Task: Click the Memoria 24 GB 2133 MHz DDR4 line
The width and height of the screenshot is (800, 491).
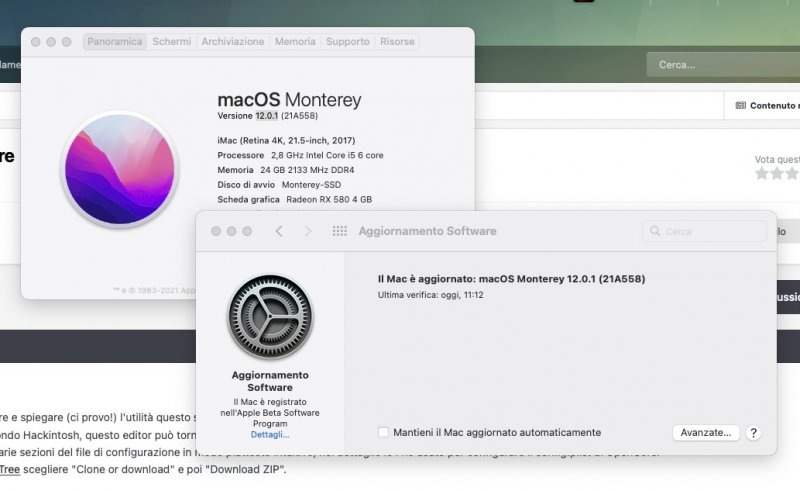Action: [286, 170]
